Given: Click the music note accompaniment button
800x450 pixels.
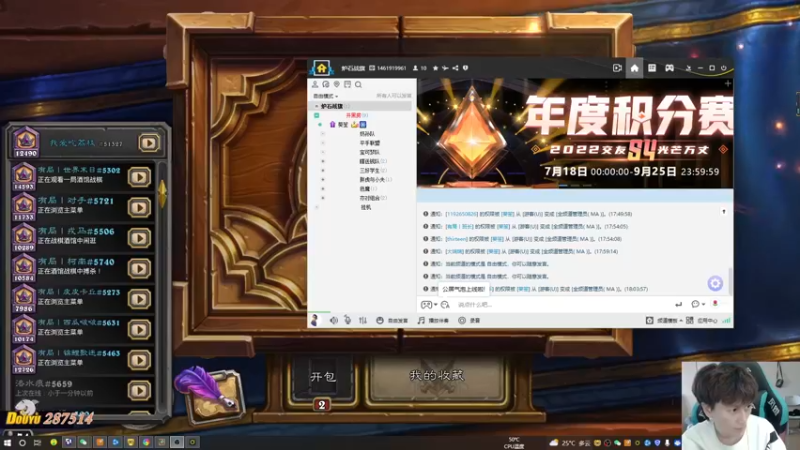Looking at the screenshot, I should point(433,320).
